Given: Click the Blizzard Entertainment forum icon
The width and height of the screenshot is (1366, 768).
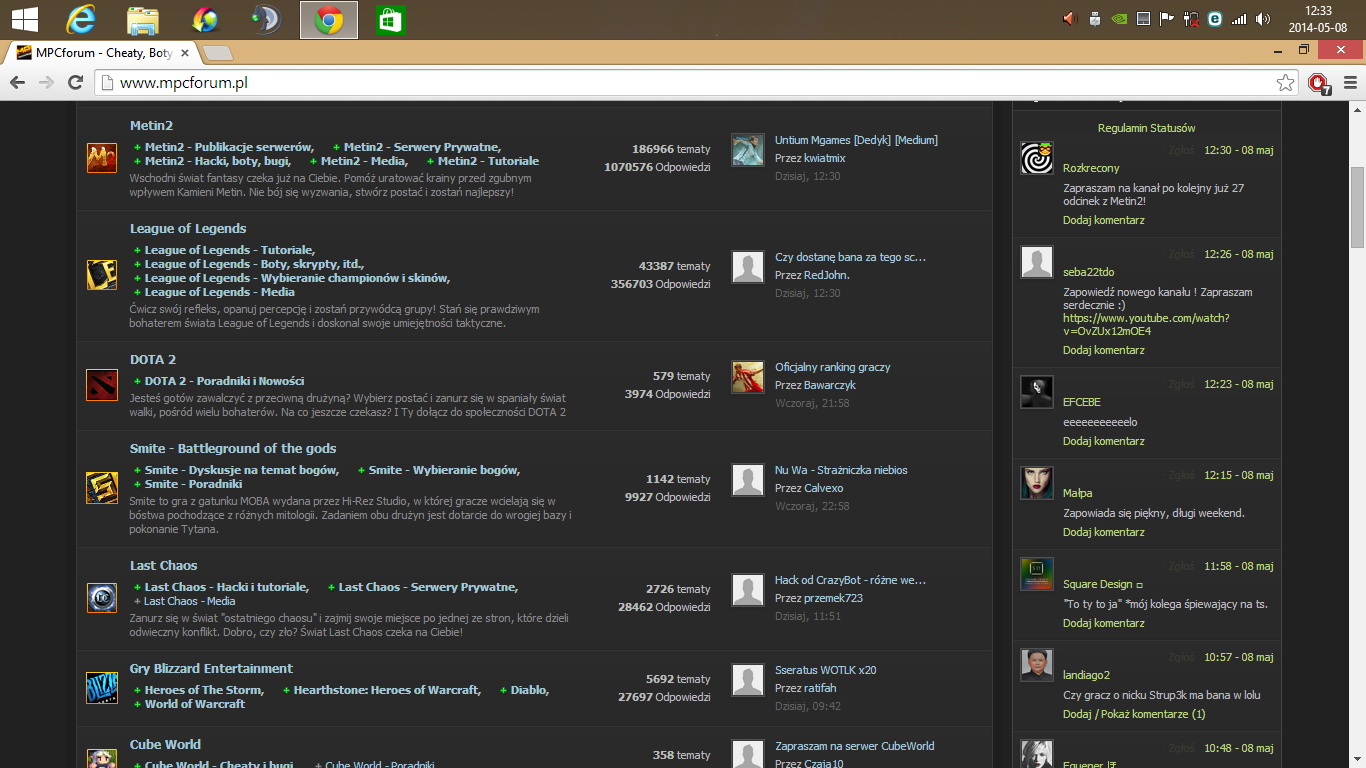Looking at the screenshot, I should coord(102,688).
